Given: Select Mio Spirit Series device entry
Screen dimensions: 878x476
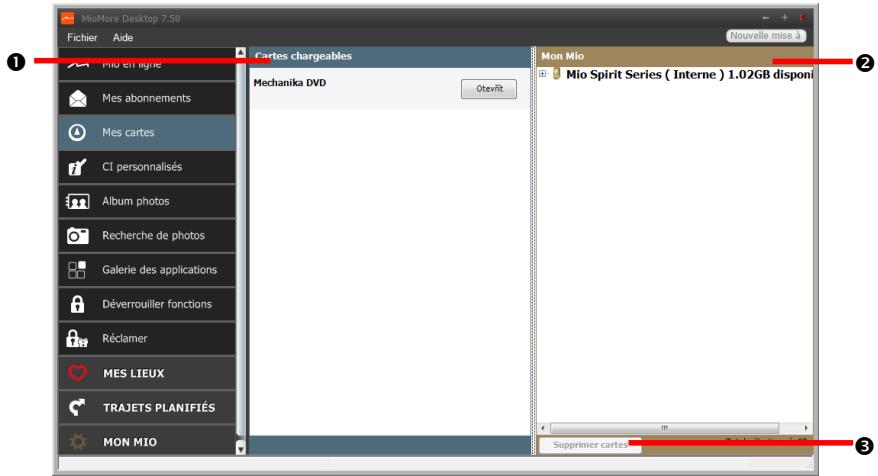Looking at the screenshot, I should (x=690, y=75).
